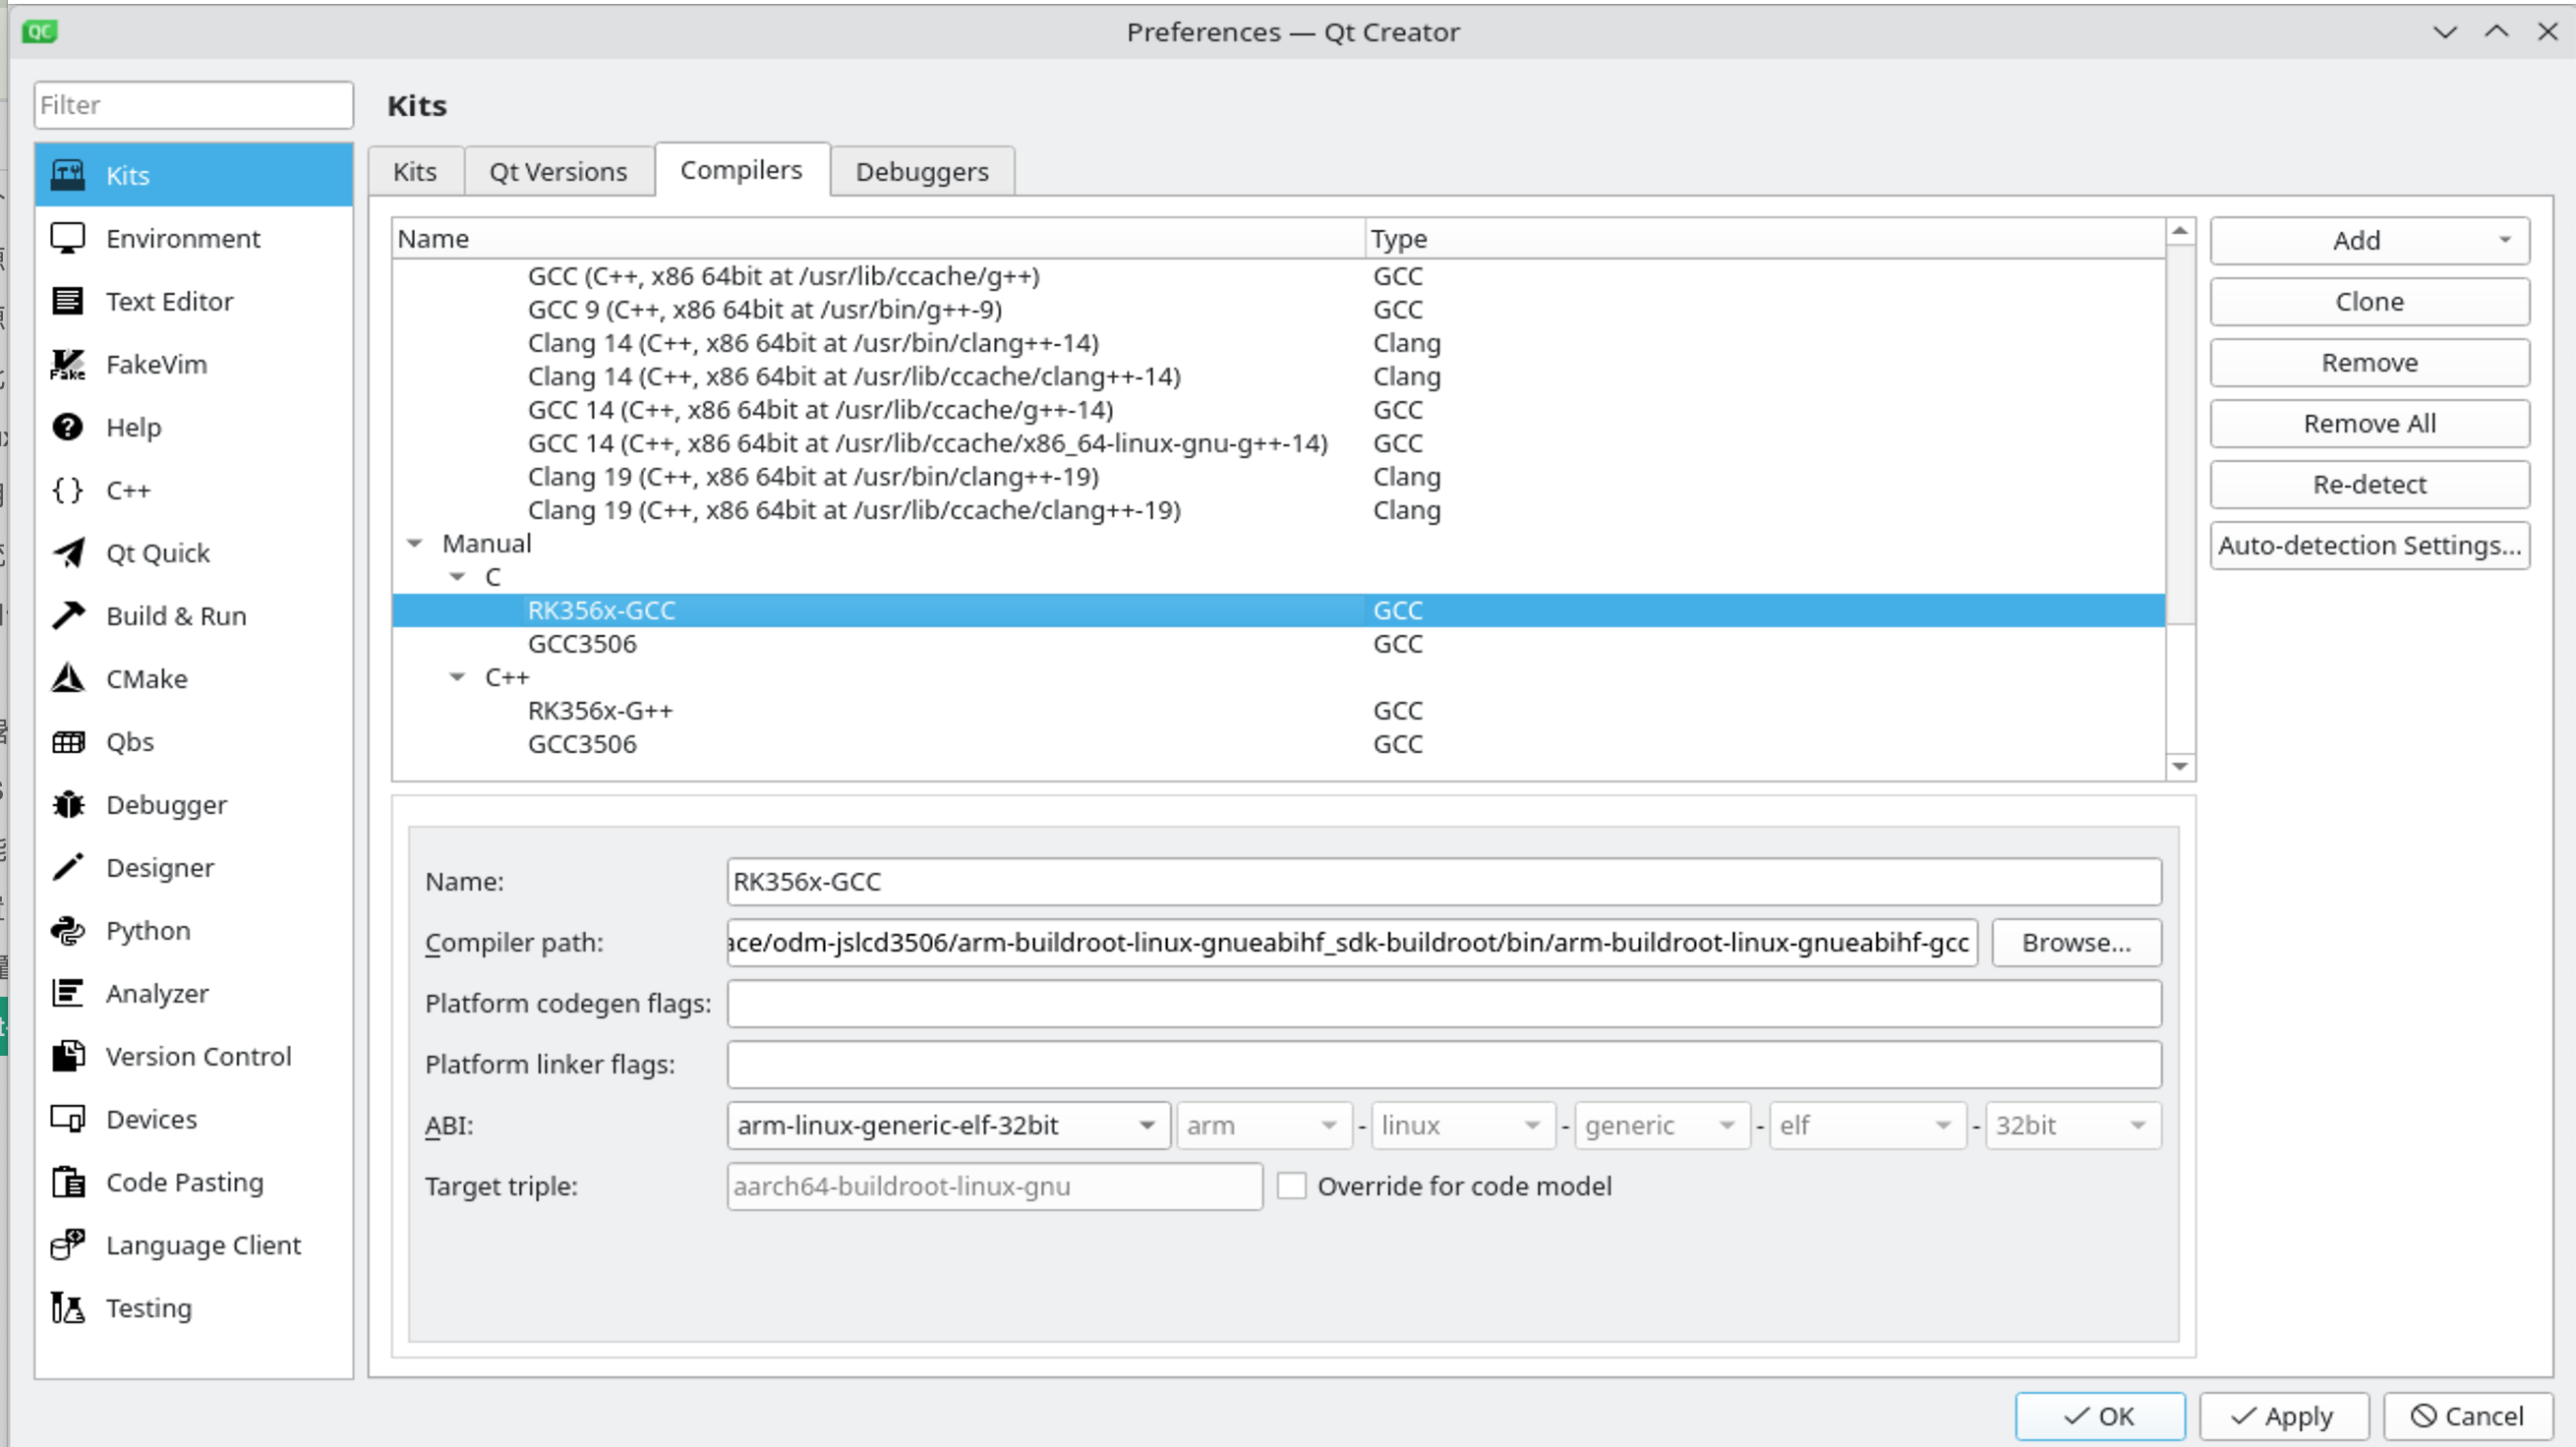Collapse the Manual compilers tree node
Viewport: 2576px width, 1447px height.
415,544
